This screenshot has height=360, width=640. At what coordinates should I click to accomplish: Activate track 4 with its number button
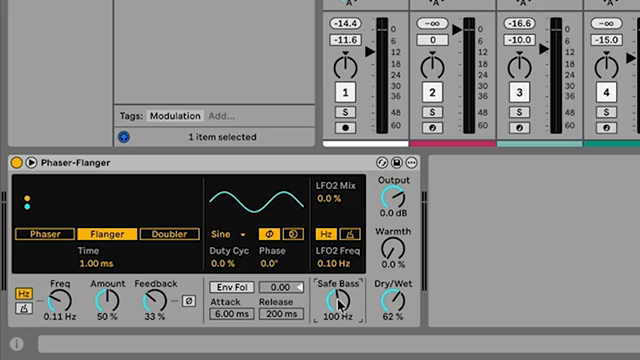click(606, 93)
